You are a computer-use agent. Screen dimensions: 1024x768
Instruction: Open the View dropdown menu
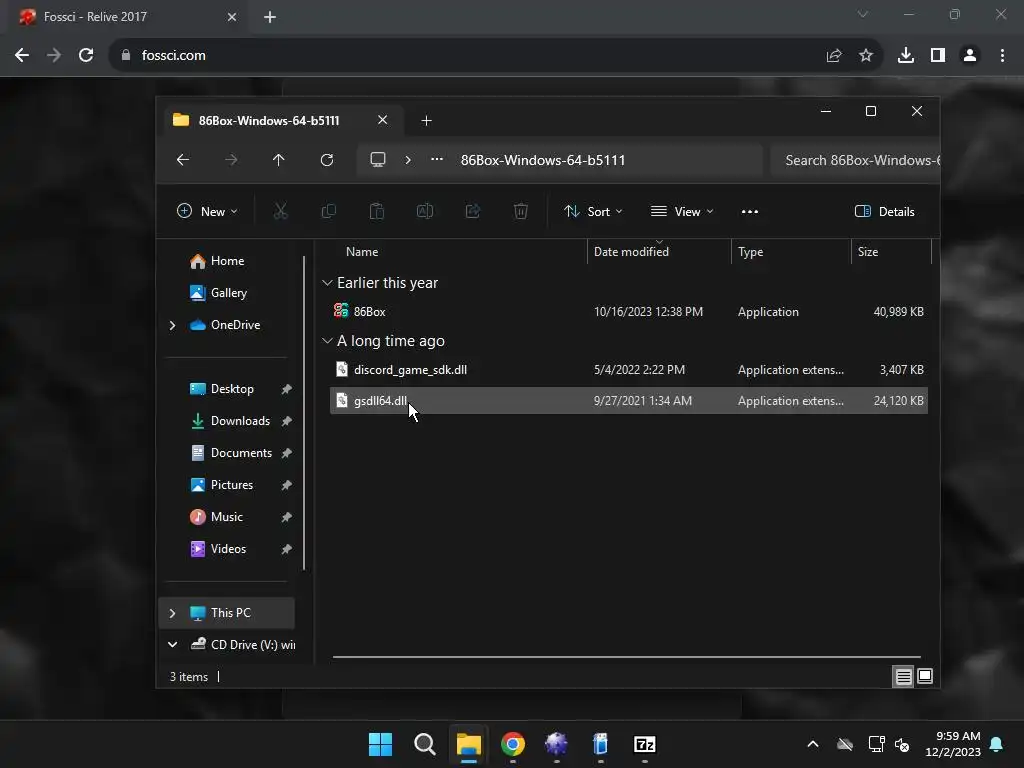682,212
